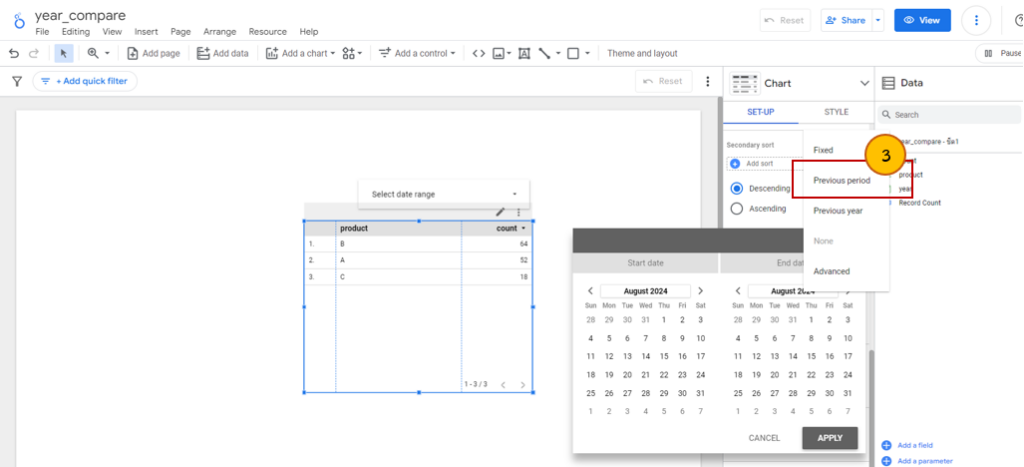Pick August 15 in the start calendar
The height and width of the screenshot is (467, 1024).
[x=646, y=356]
